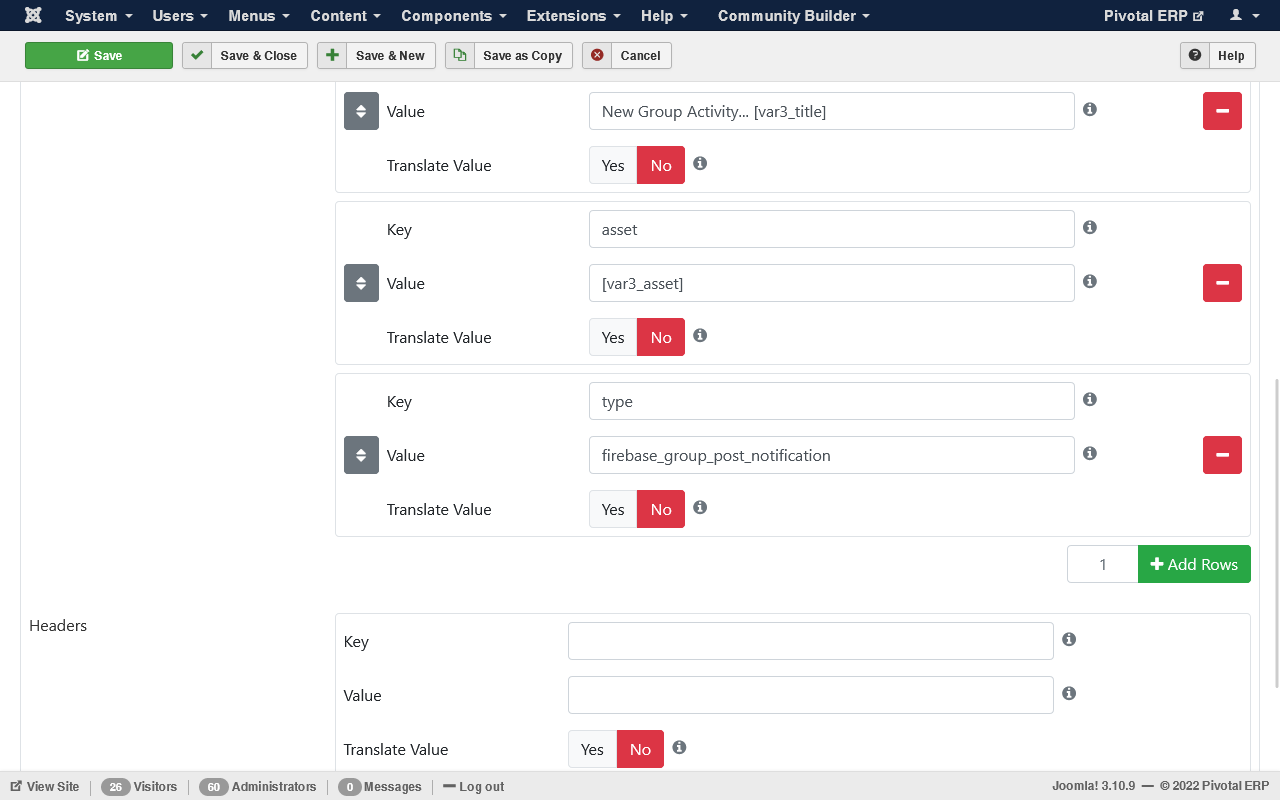Click the firebase_group_post_notification input field
The height and width of the screenshot is (800, 1280).
(832, 455)
